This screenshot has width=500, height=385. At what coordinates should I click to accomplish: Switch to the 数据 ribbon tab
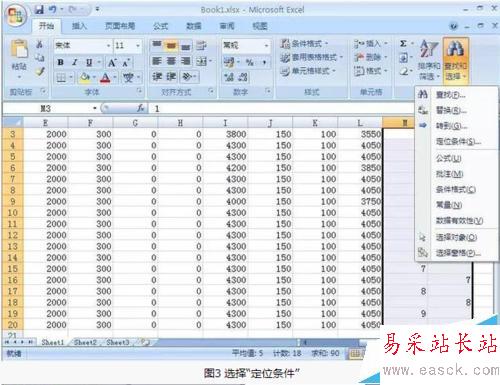(x=194, y=26)
